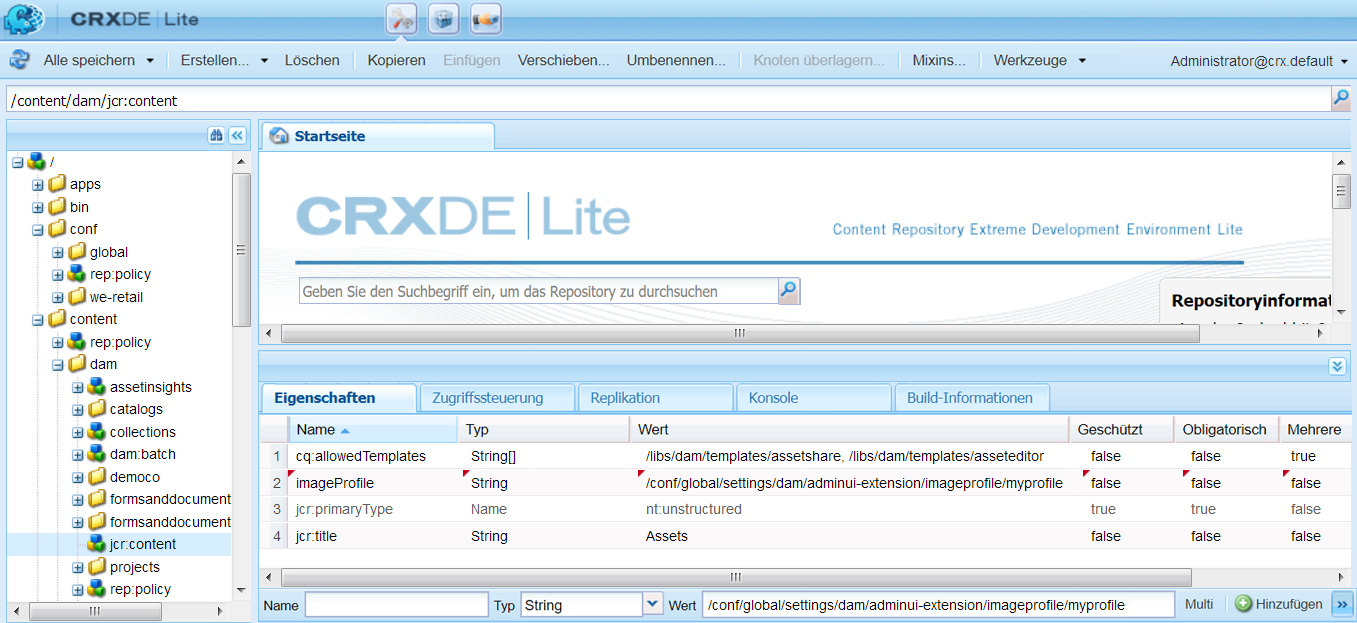Open the Package Manager icon at top
This screenshot has width=1357, height=623.
tap(443, 18)
